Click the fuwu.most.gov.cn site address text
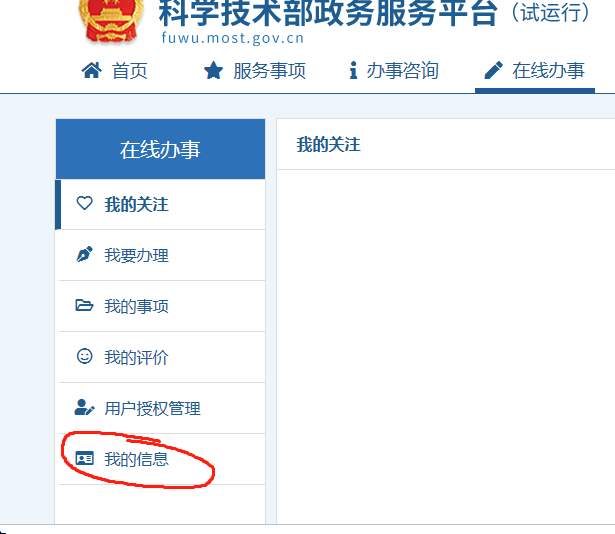The height and width of the screenshot is (534, 615). 233,38
